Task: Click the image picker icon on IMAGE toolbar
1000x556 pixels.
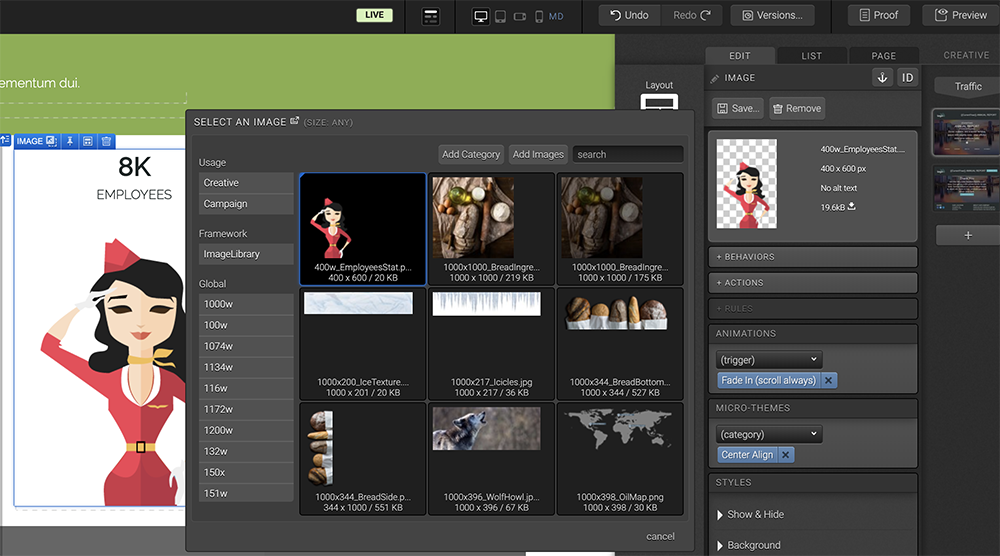Action: (51, 141)
